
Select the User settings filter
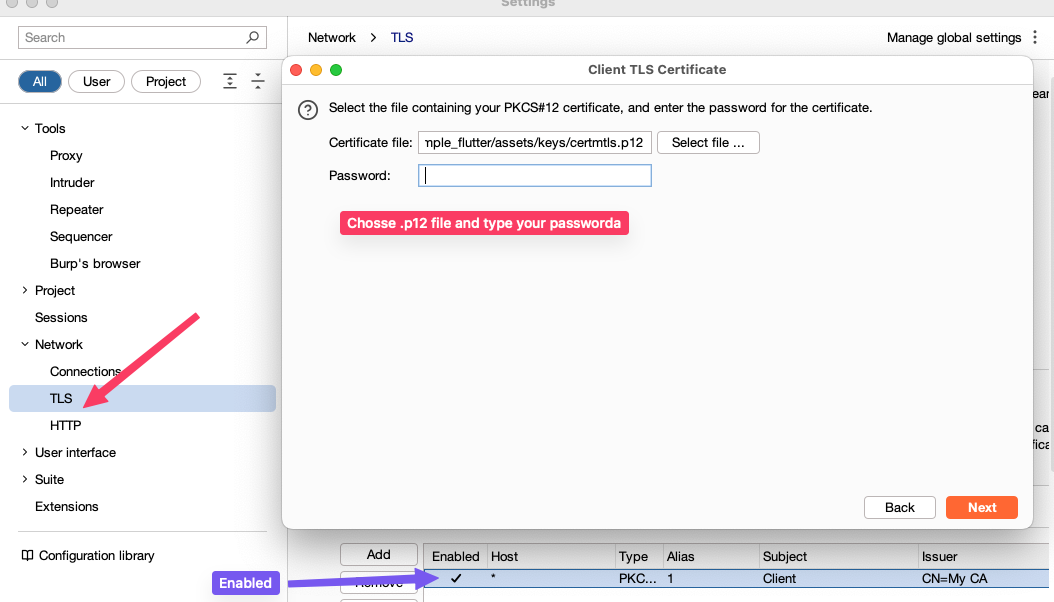click(97, 82)
